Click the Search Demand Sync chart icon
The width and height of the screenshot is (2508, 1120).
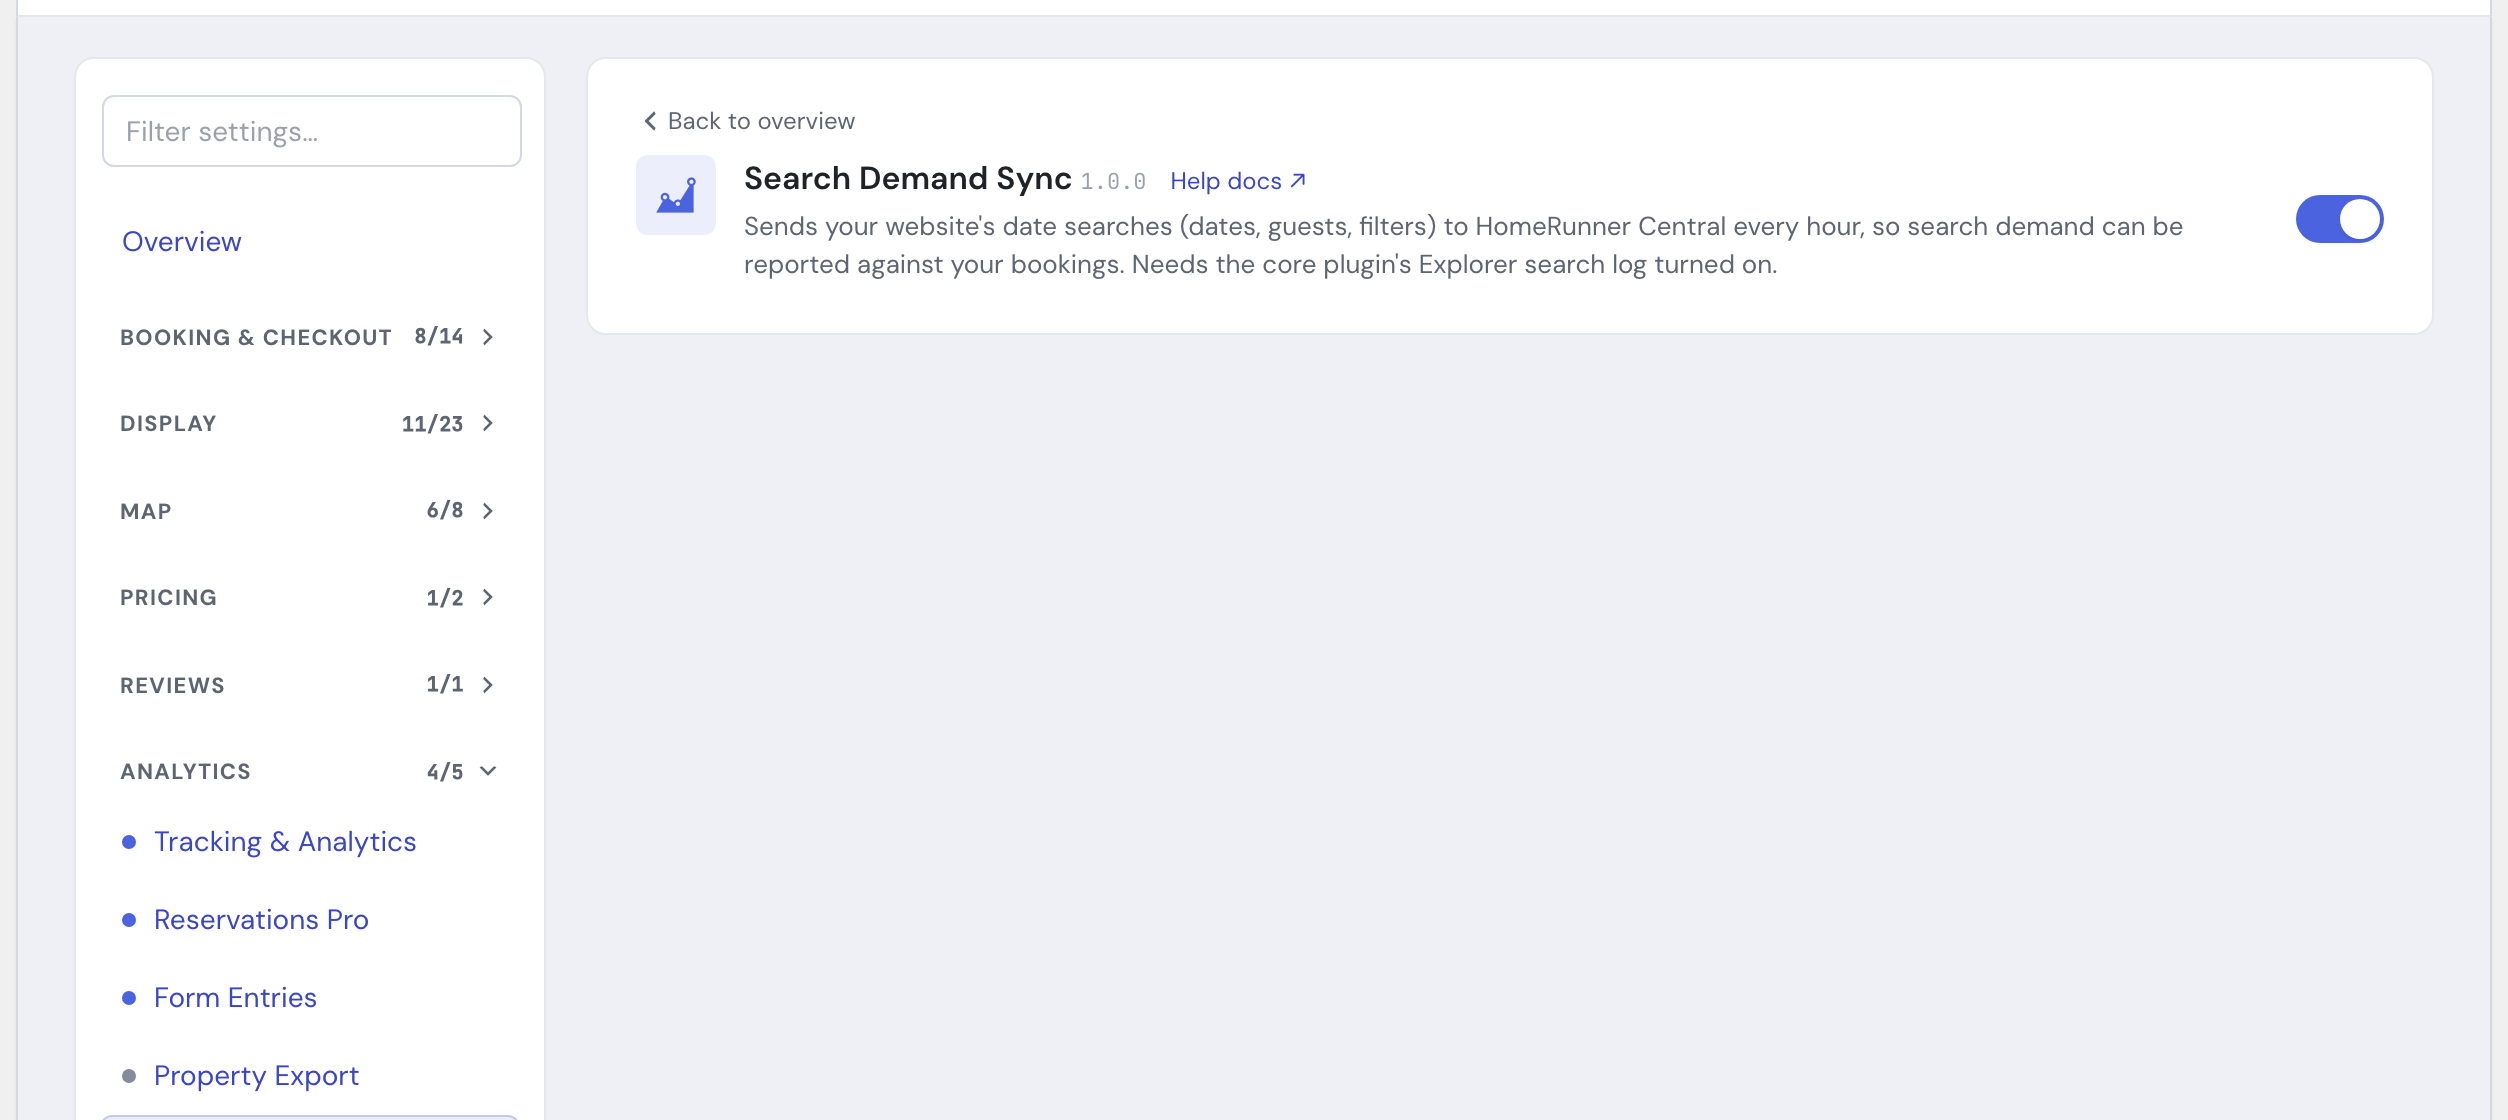[676, 195]
